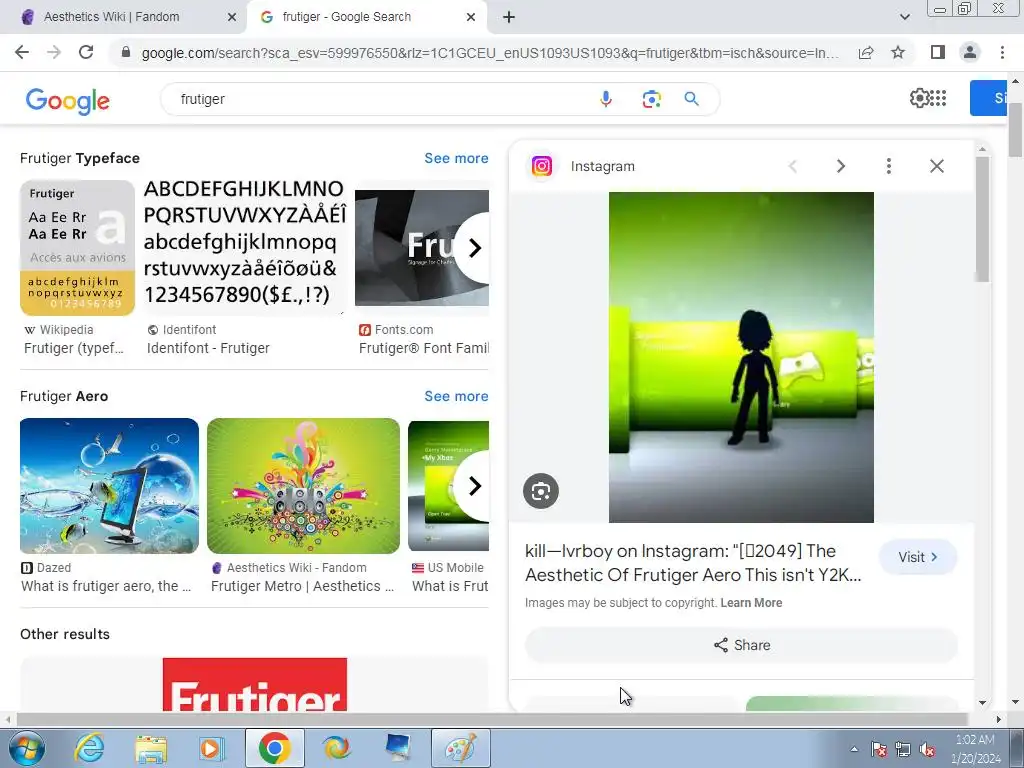Click the browser forward arrow
This screenshot has width=1024, height=768.
tap(54, 52)
